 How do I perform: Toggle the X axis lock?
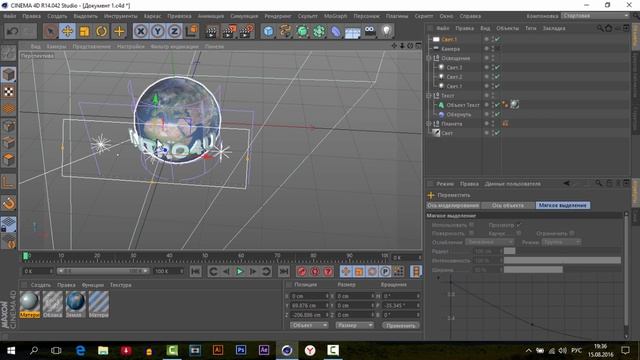[x=141, y=31]
